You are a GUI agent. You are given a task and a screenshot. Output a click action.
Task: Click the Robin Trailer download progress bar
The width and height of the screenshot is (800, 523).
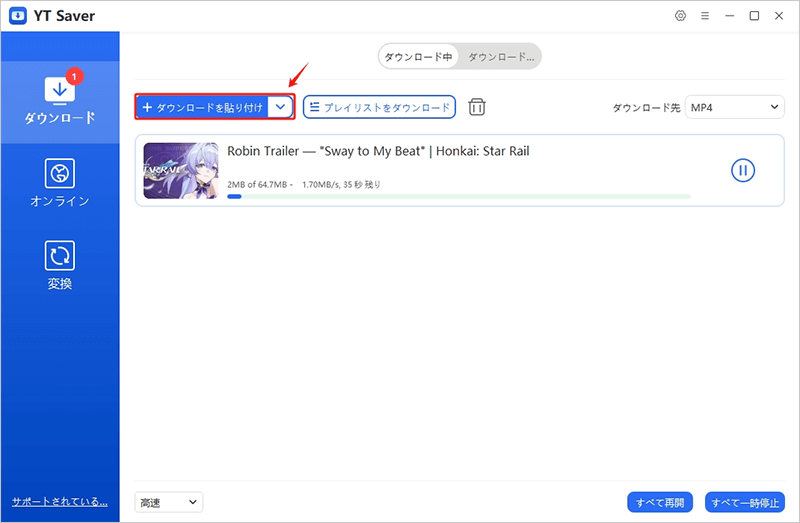459,196
